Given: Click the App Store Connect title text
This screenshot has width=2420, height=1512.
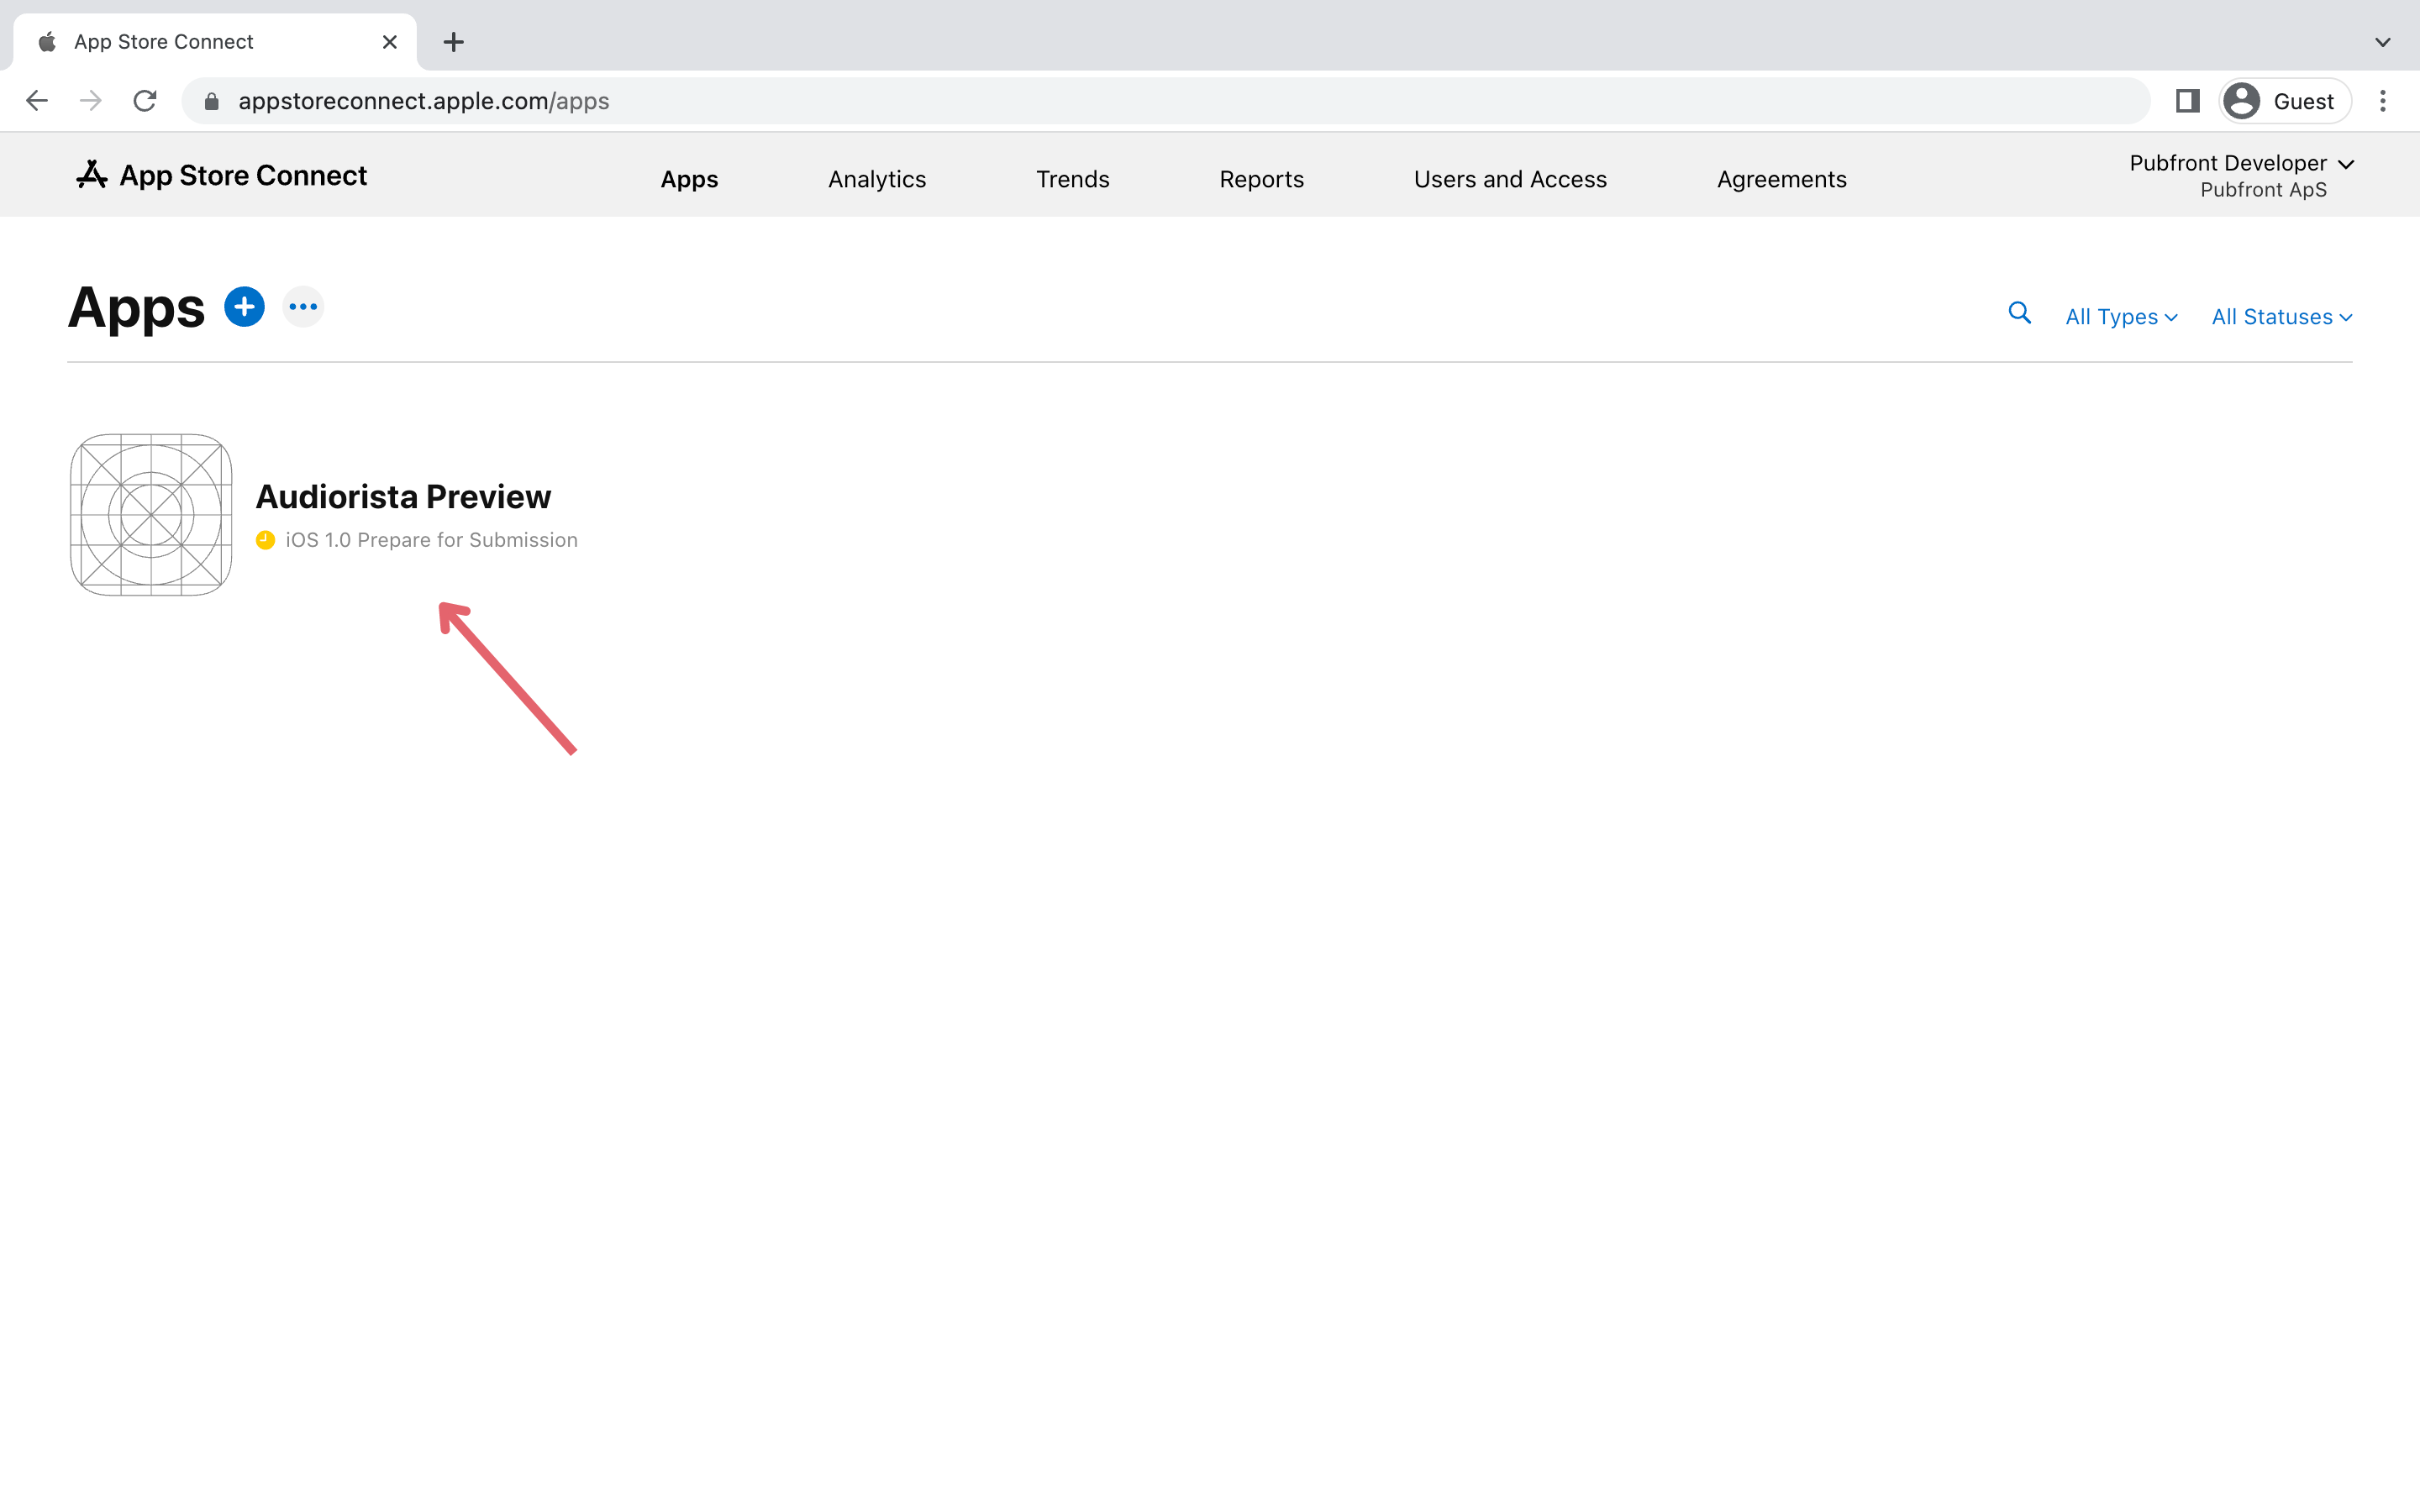Looking at the screenshot, I should (243, 175).
